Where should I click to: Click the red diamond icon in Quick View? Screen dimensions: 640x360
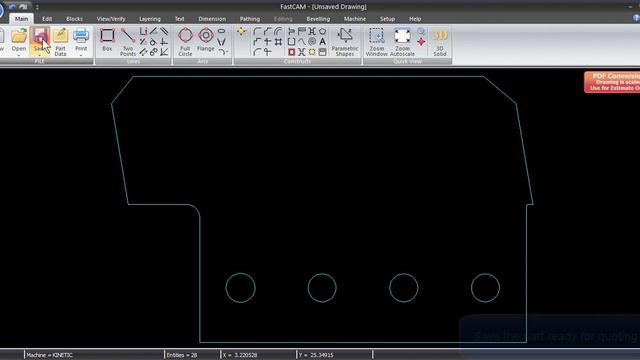coord(421,42)
